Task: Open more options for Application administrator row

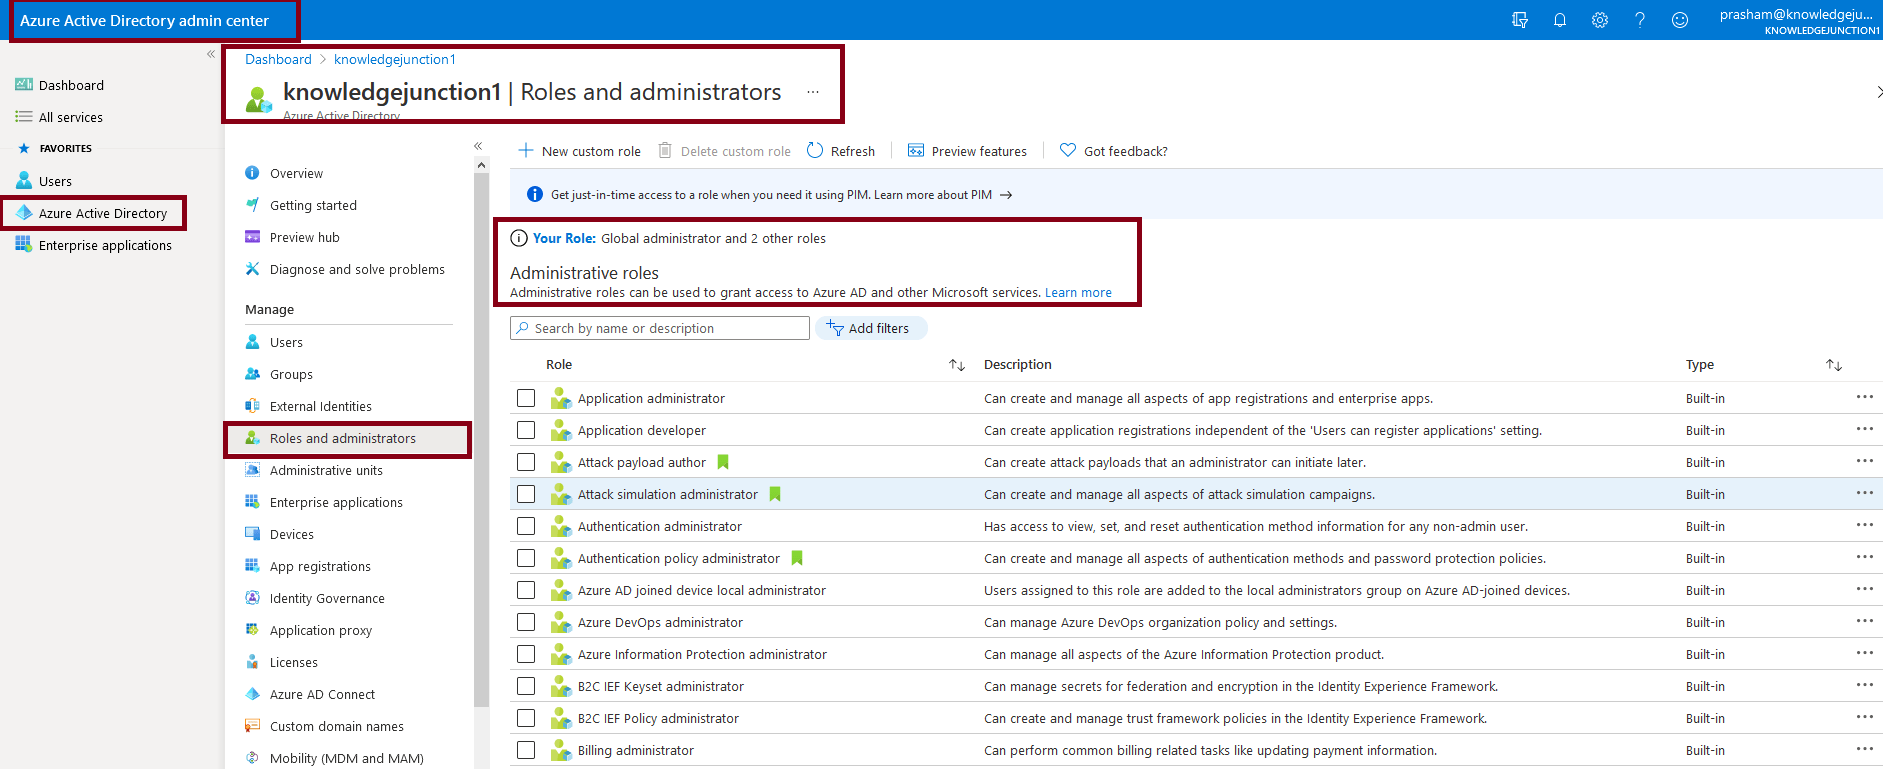Action: [1865, 397]
